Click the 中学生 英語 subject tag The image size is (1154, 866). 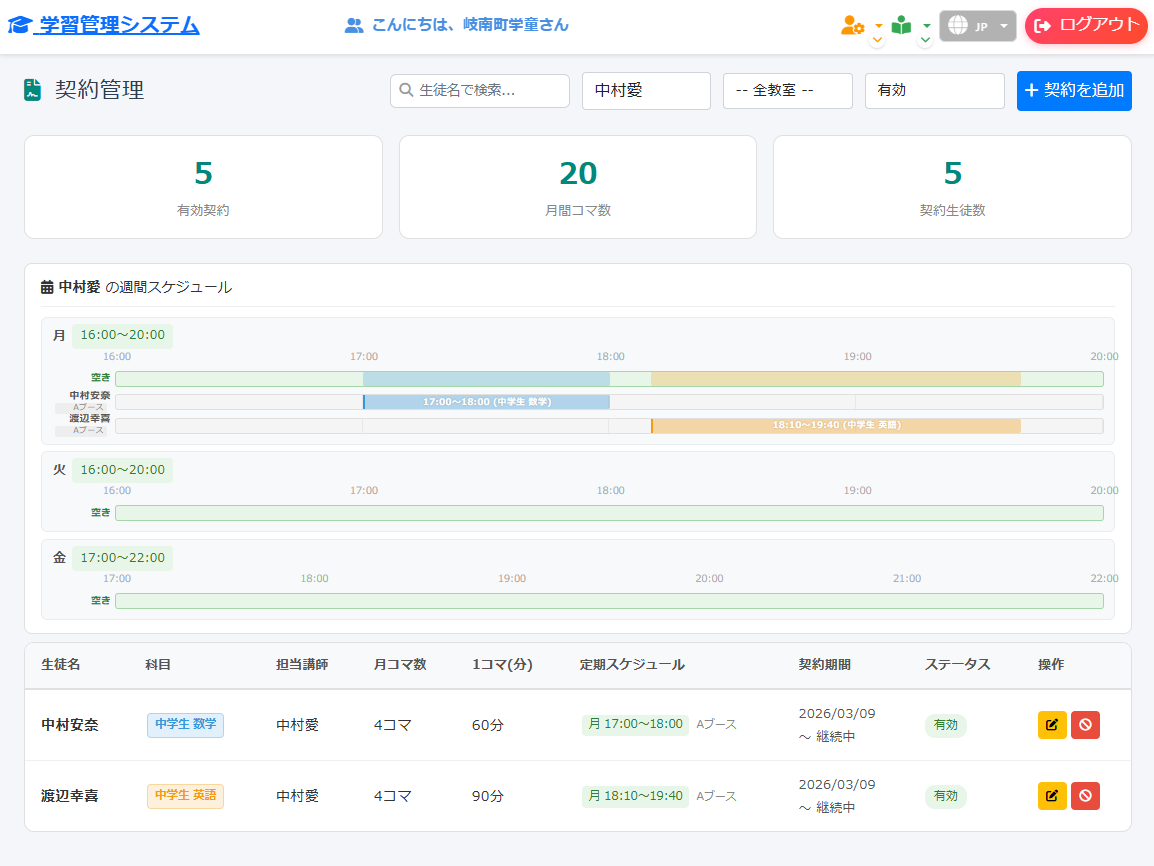tap(185, 796)
